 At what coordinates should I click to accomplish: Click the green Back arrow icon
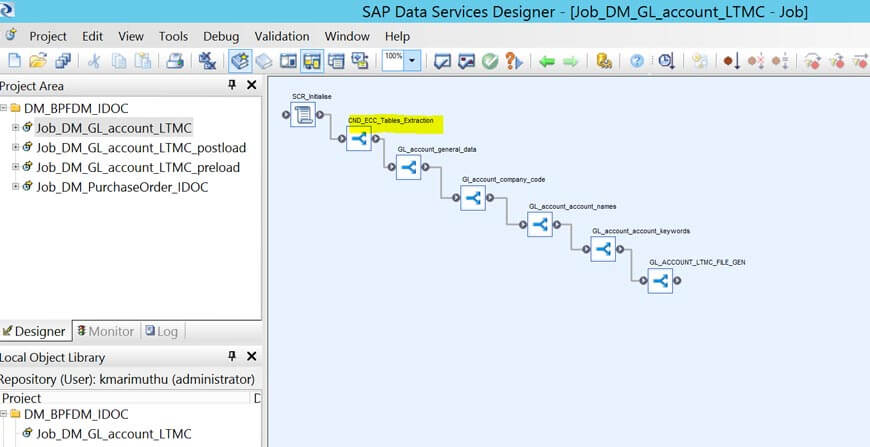(547, 61)
